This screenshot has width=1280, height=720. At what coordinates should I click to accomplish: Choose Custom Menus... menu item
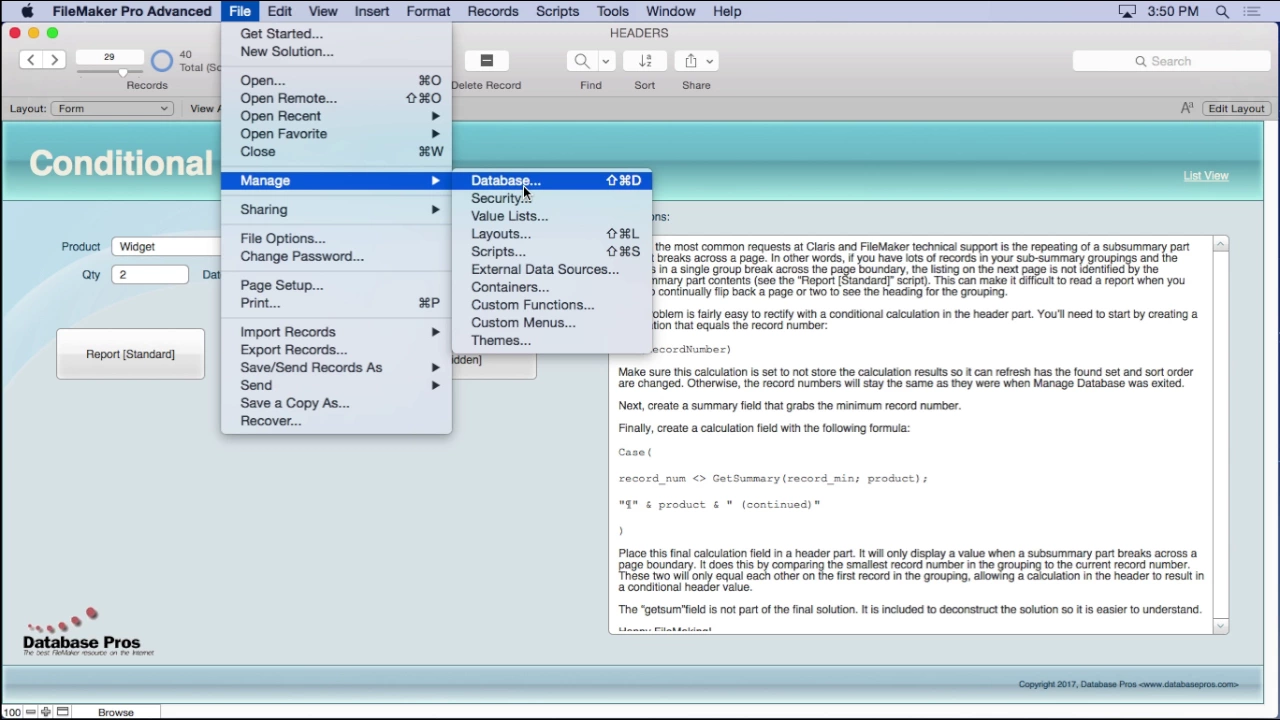point(552,323)
